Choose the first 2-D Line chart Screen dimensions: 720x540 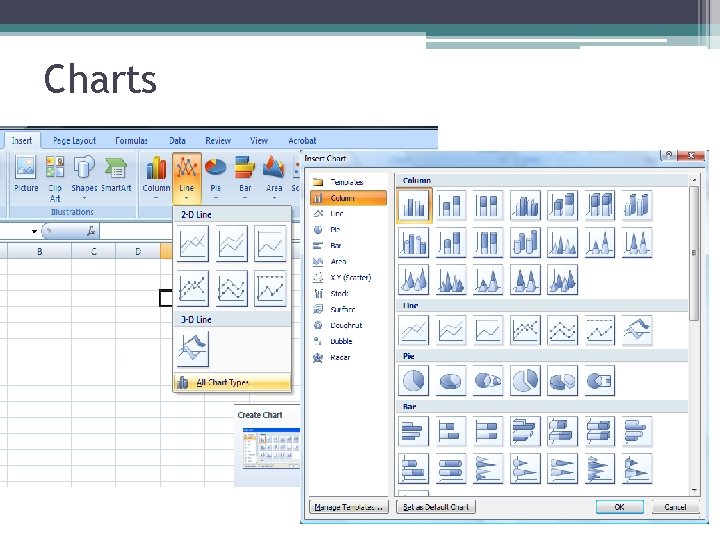[x=193, y=243]
